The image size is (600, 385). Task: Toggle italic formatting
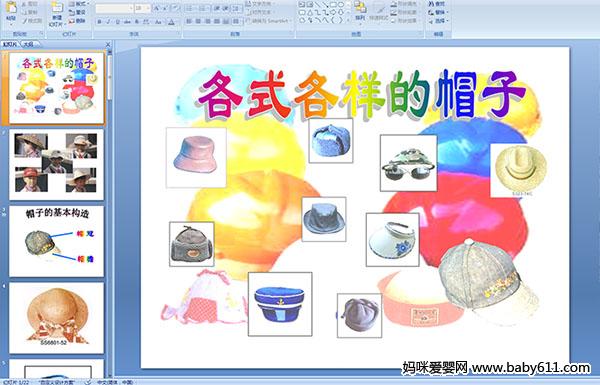[108, 22]
